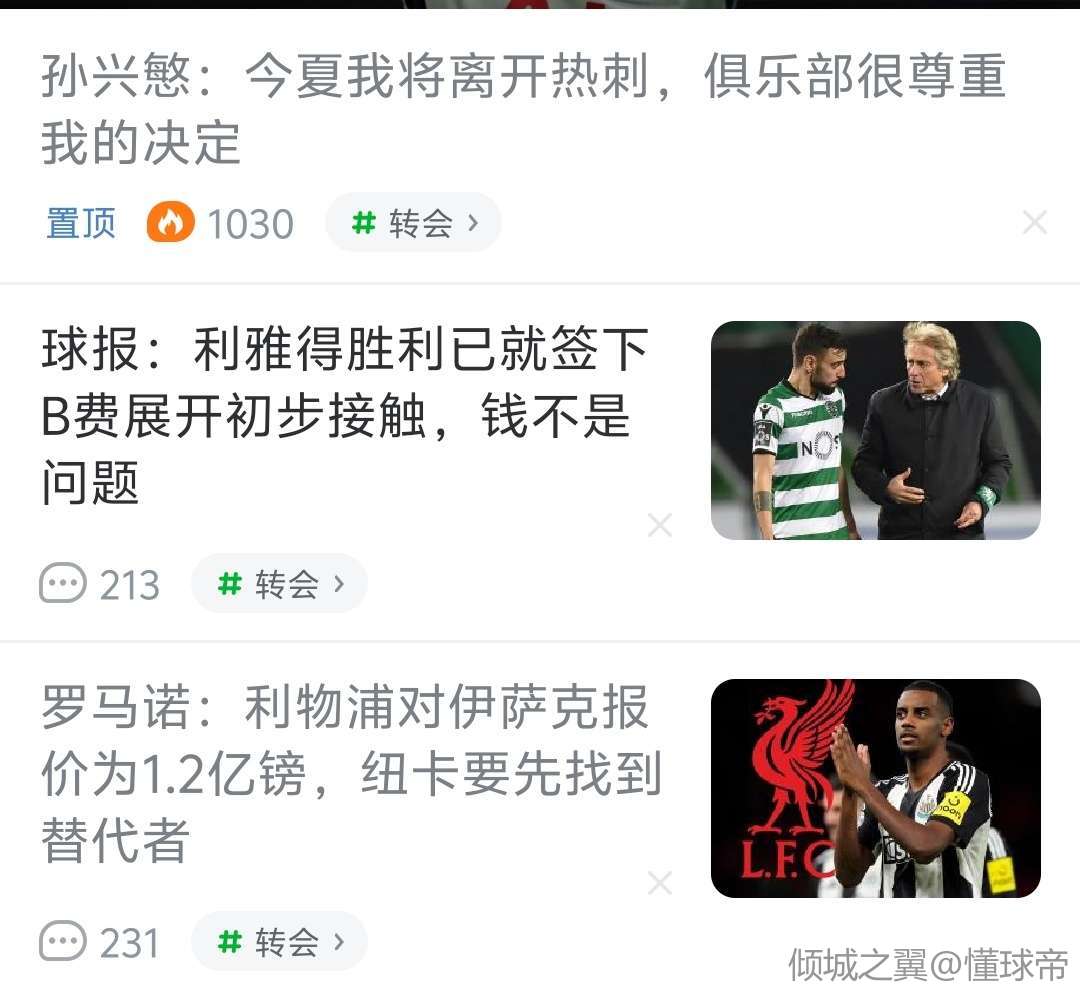Expand 转会 tag chevron under B费 article

coord(338,584)
